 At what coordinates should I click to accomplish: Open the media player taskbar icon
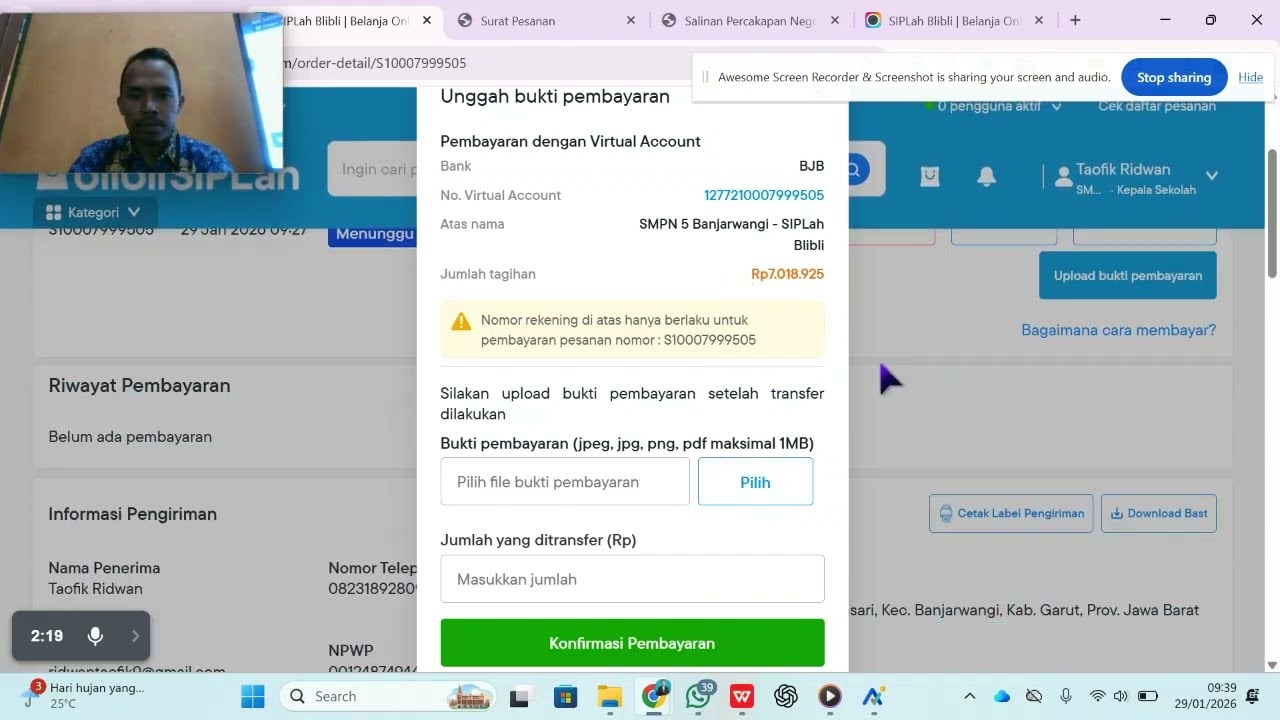pos(830,696)
